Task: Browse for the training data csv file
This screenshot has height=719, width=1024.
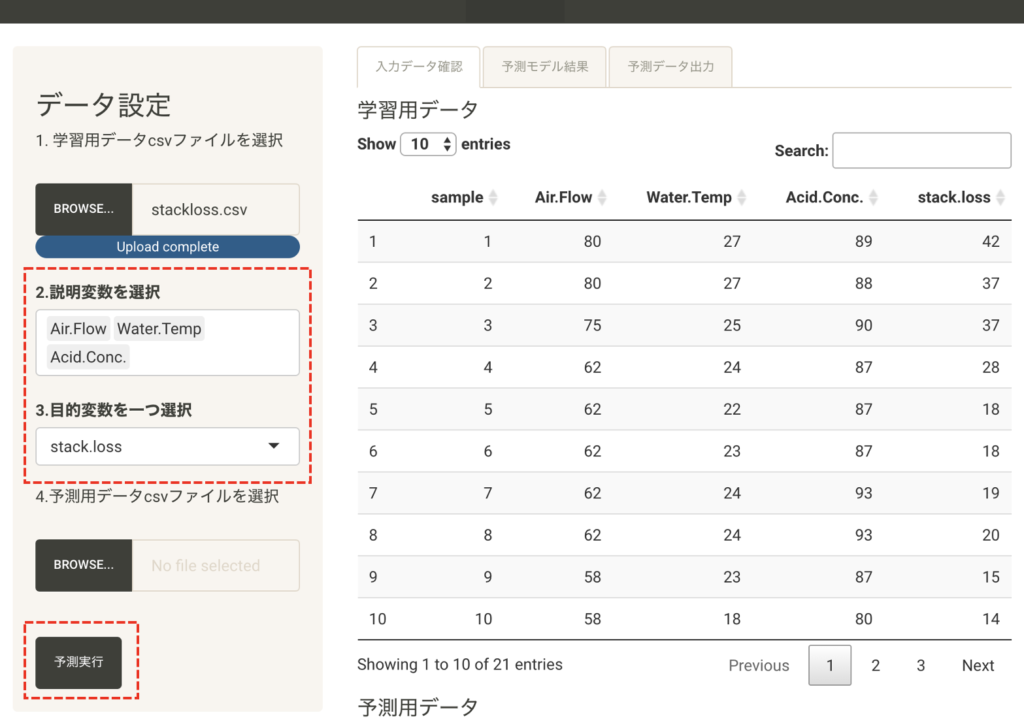Action: click(84, 209)
